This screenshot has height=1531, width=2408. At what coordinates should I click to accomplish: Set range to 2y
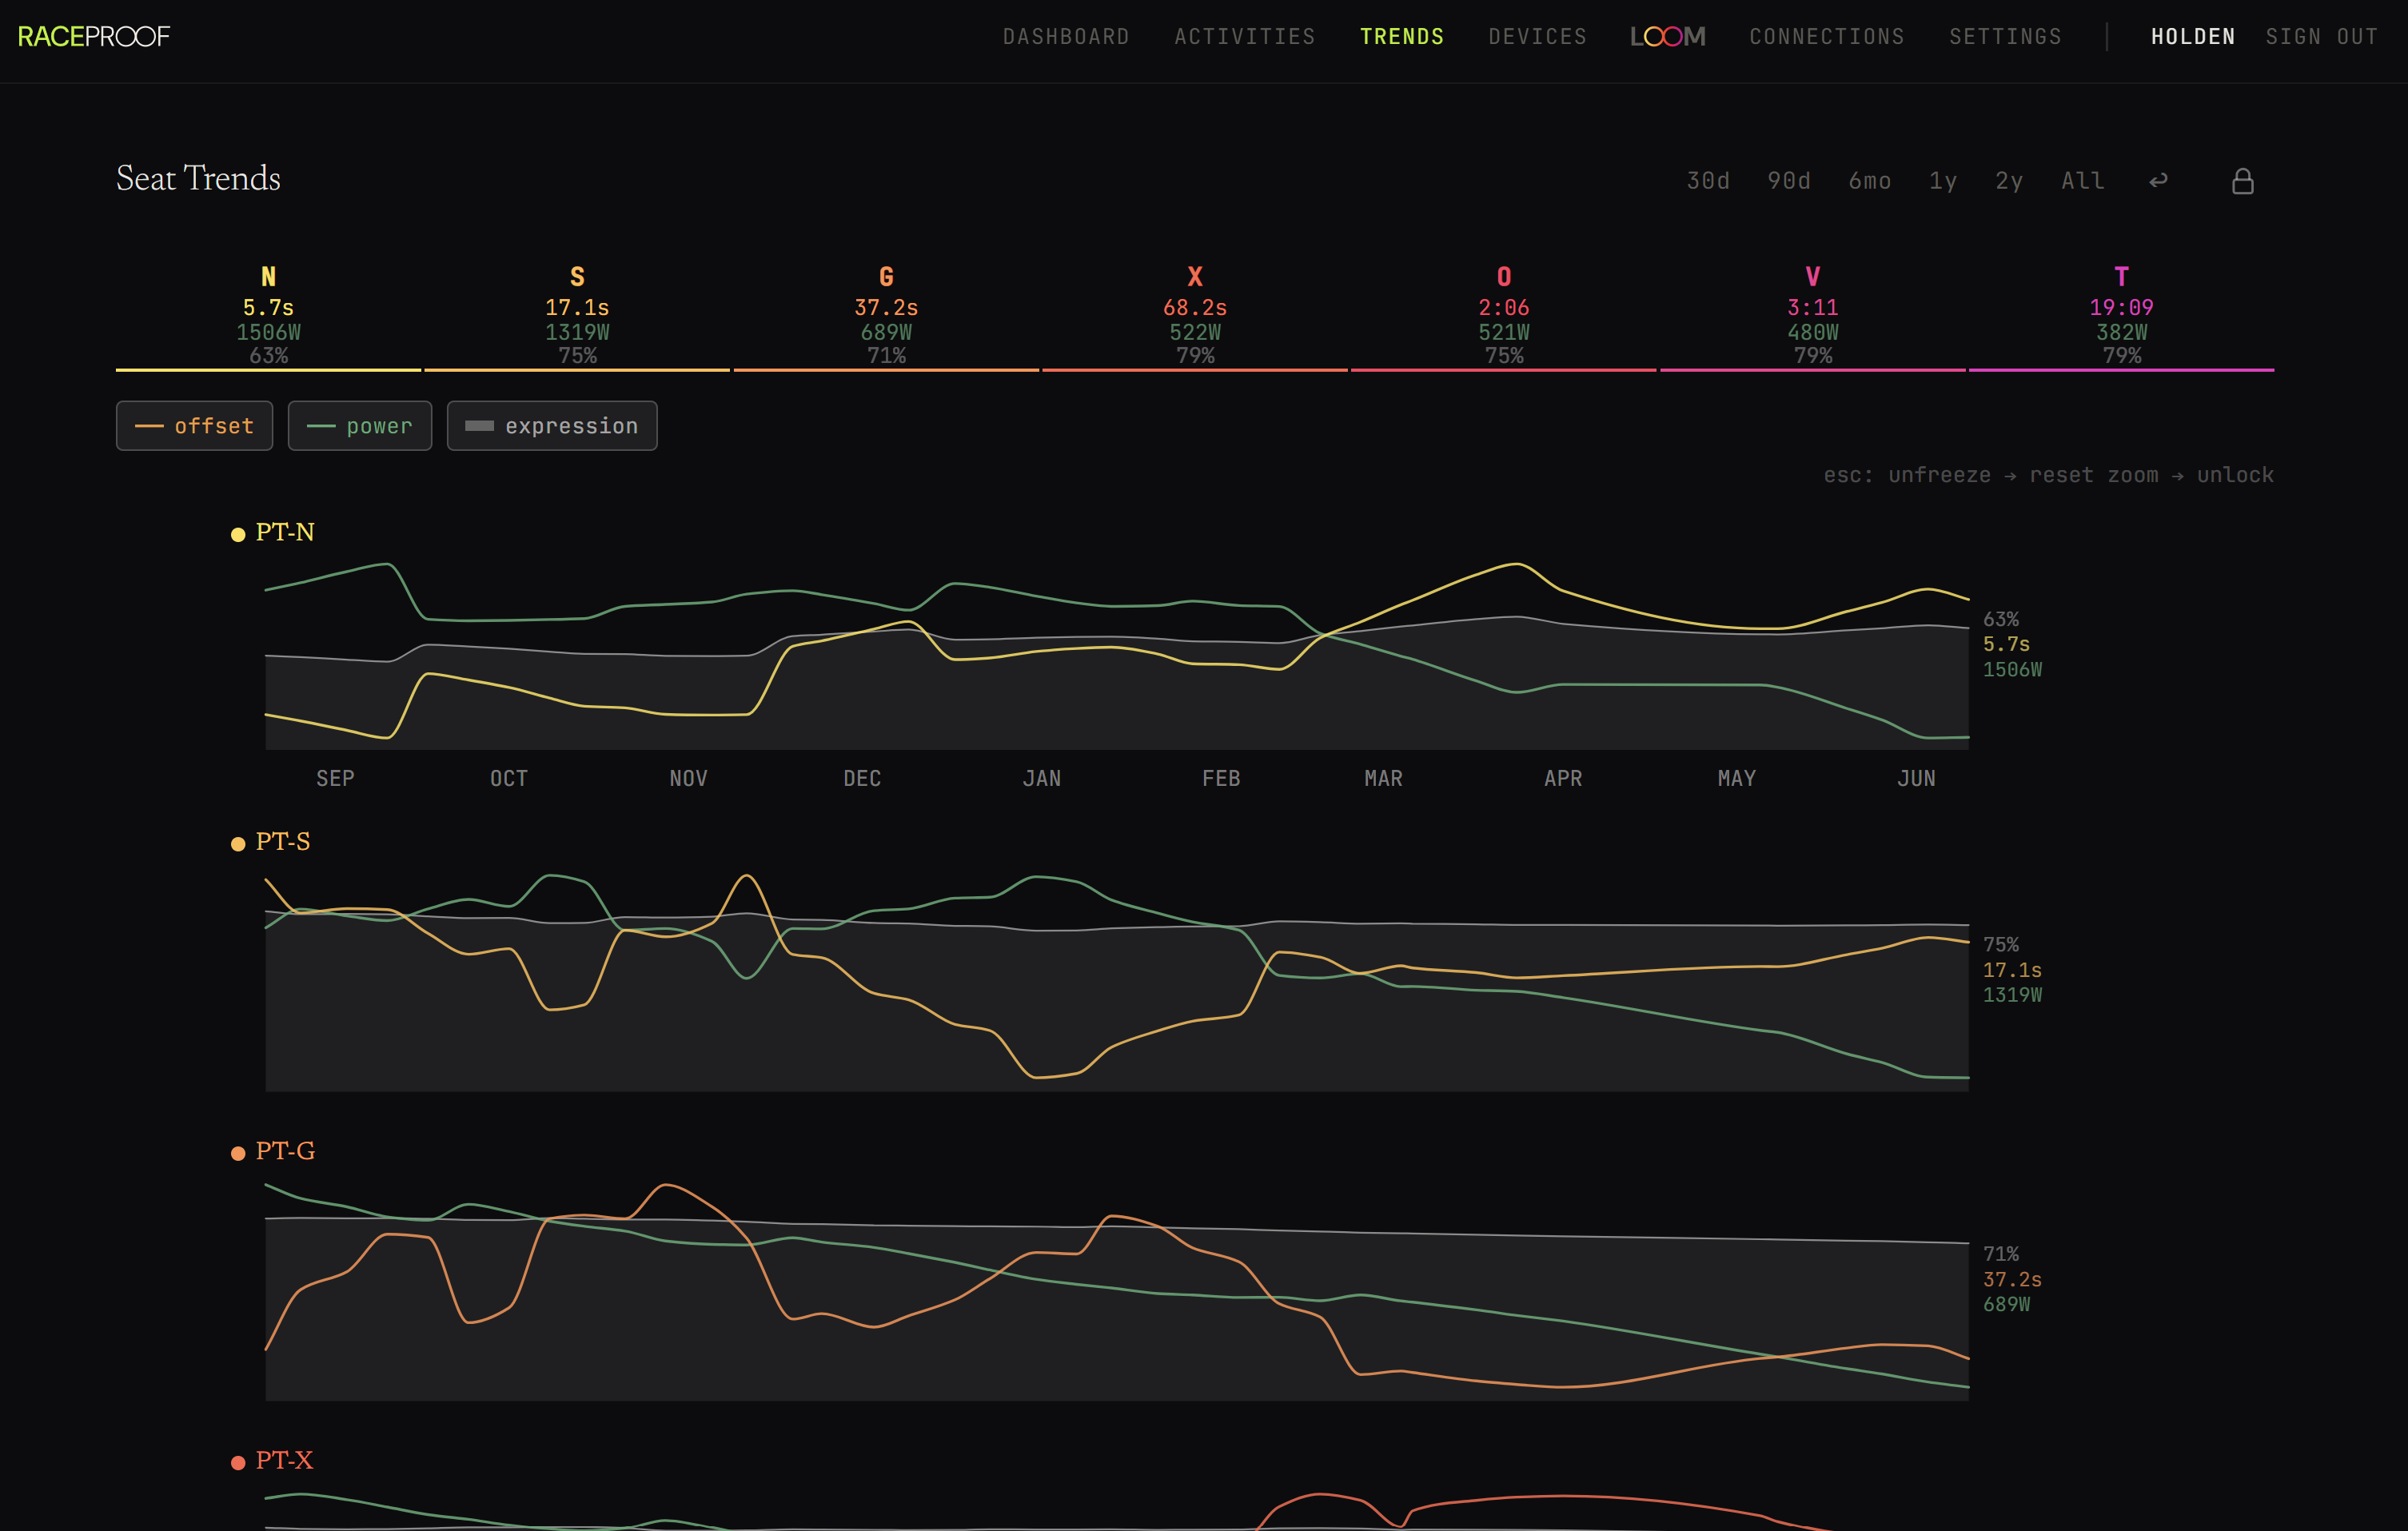click(x=2009, y=181)
